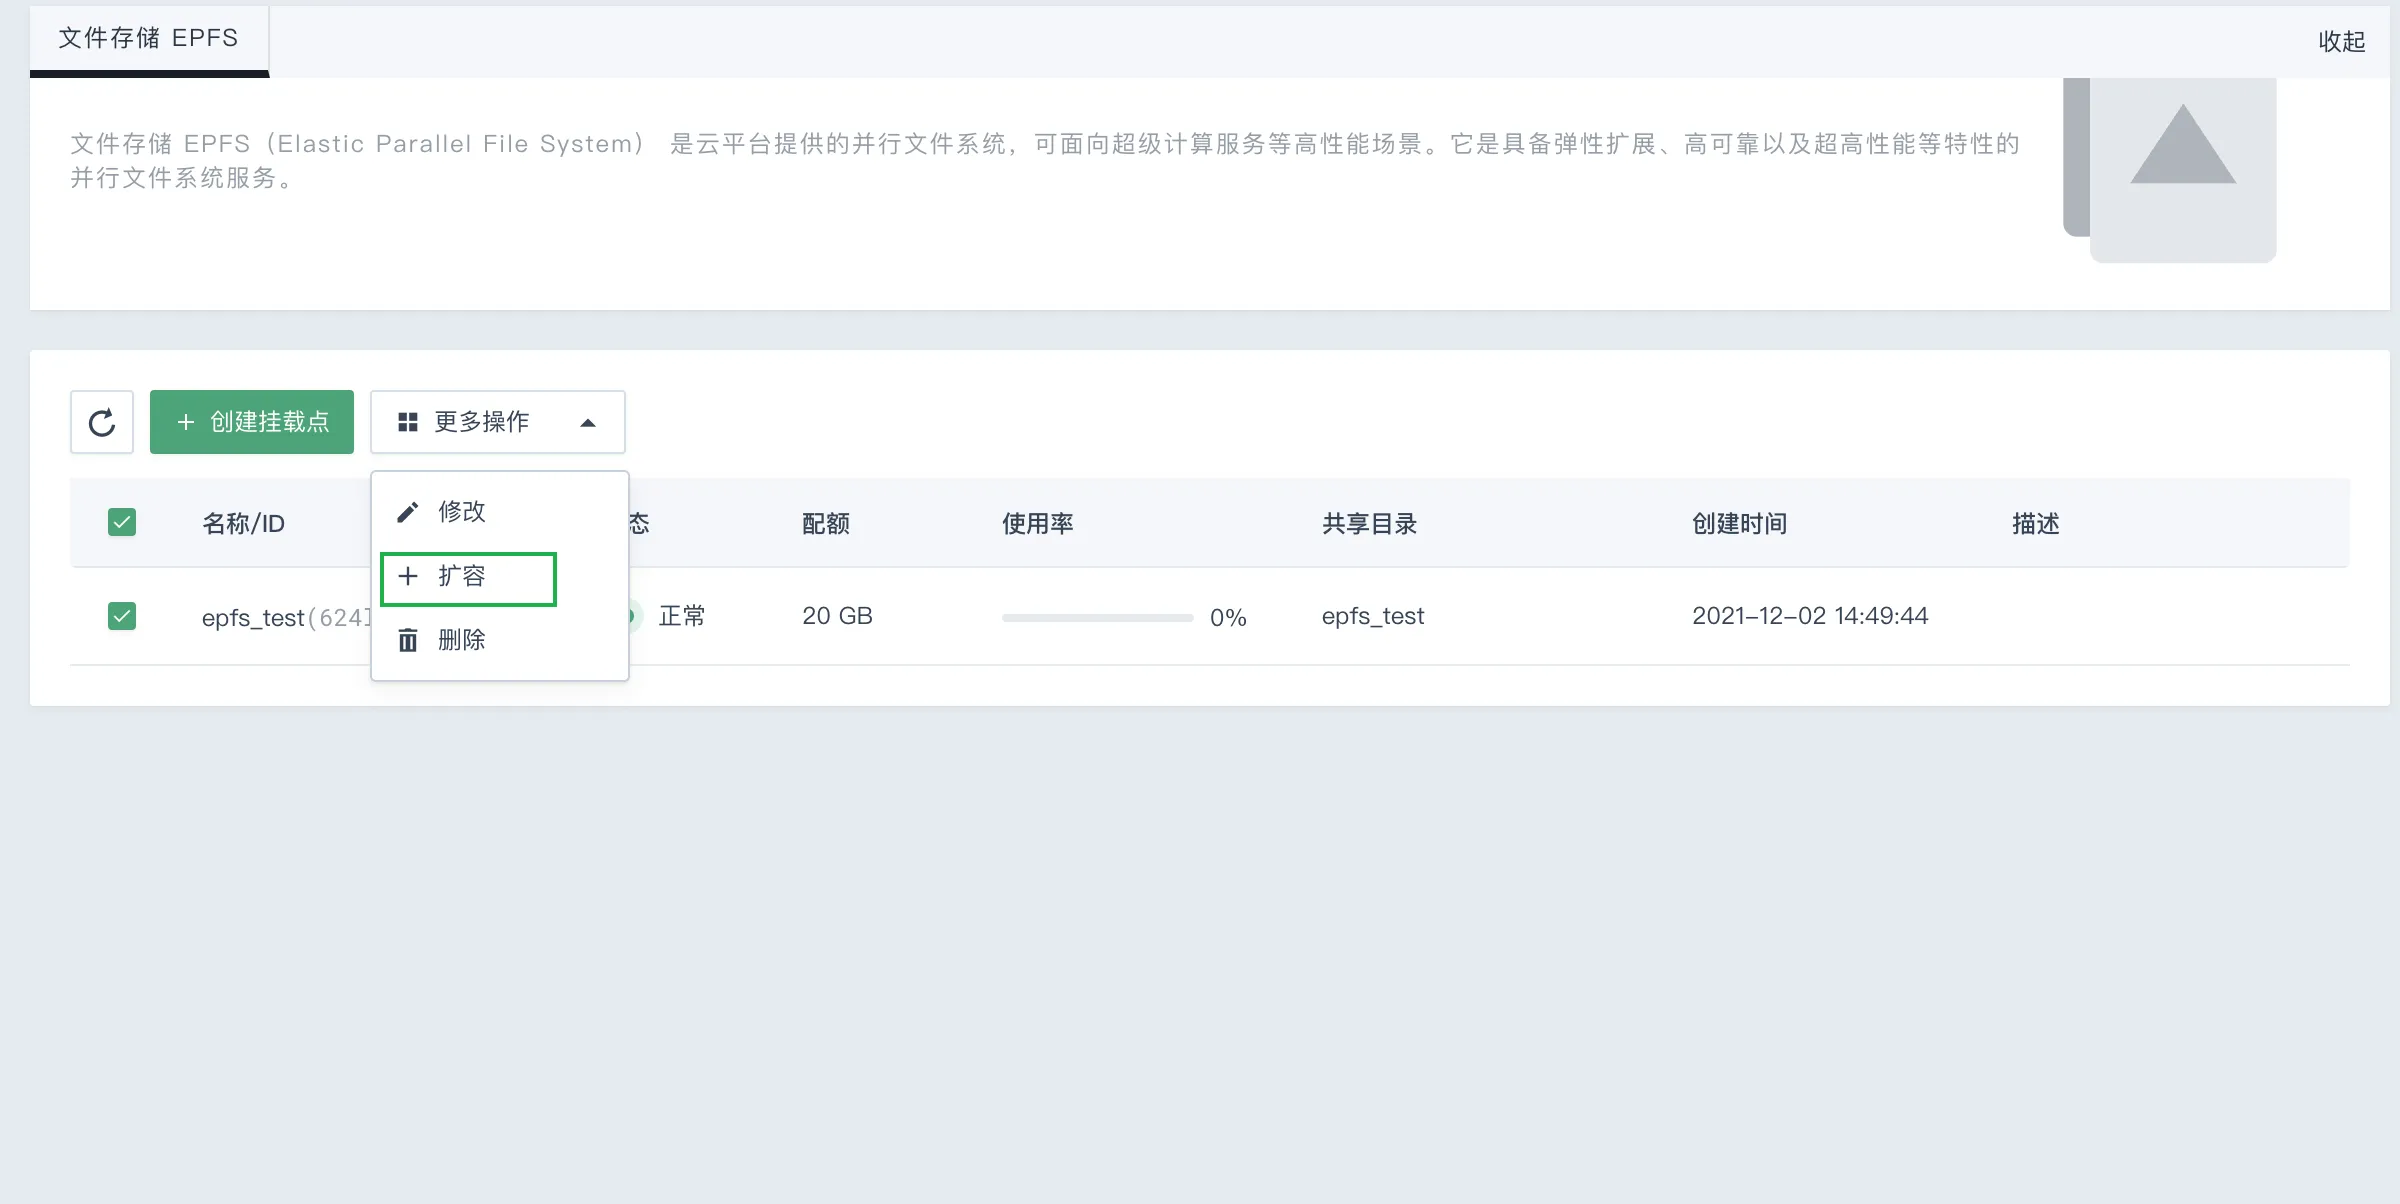The height and width of the screenshot is (1204, 2400).
Task: Uncheck the select-all checkbox in table header
Action: 122,522
